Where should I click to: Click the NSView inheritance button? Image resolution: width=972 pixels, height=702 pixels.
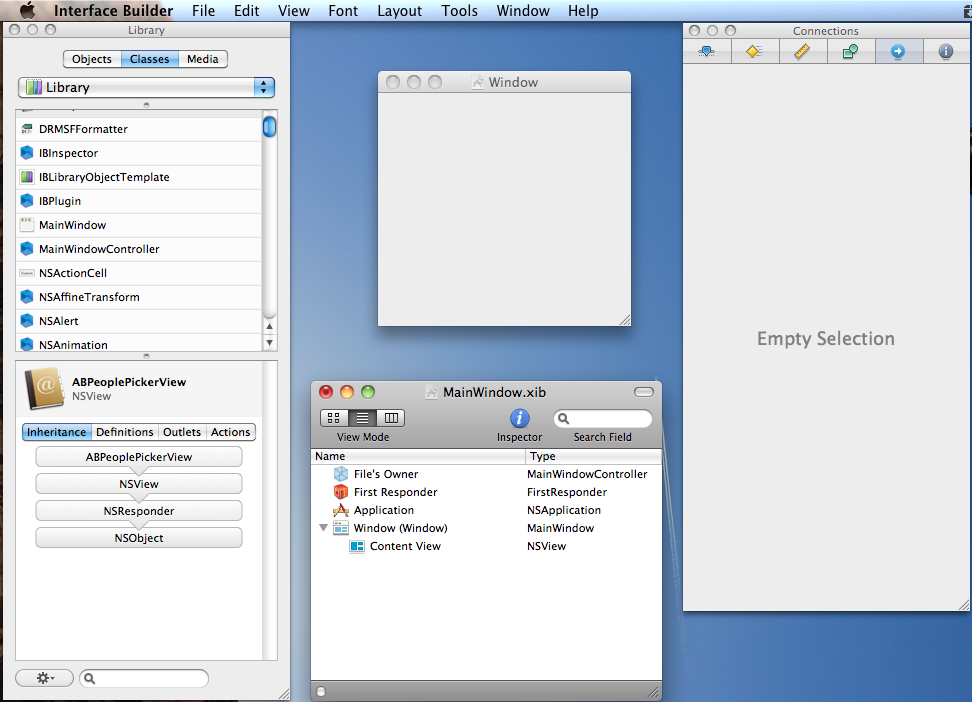(139, 484)
